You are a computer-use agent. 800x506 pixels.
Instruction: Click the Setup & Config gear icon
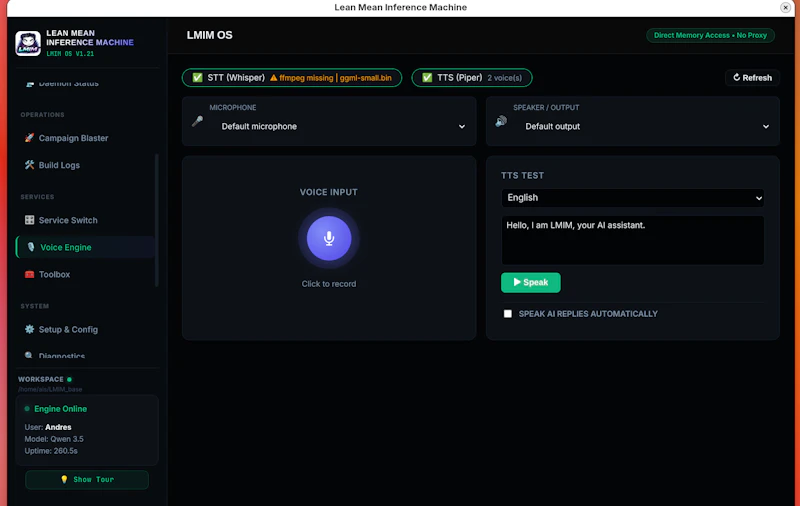point(30,329)
